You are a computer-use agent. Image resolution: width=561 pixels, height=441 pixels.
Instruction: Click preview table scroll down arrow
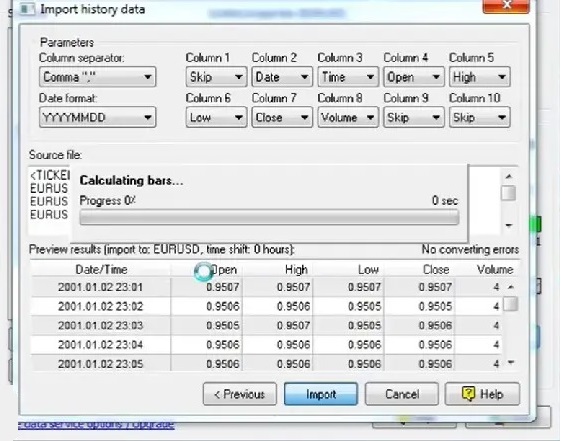(x=511, y=363)
